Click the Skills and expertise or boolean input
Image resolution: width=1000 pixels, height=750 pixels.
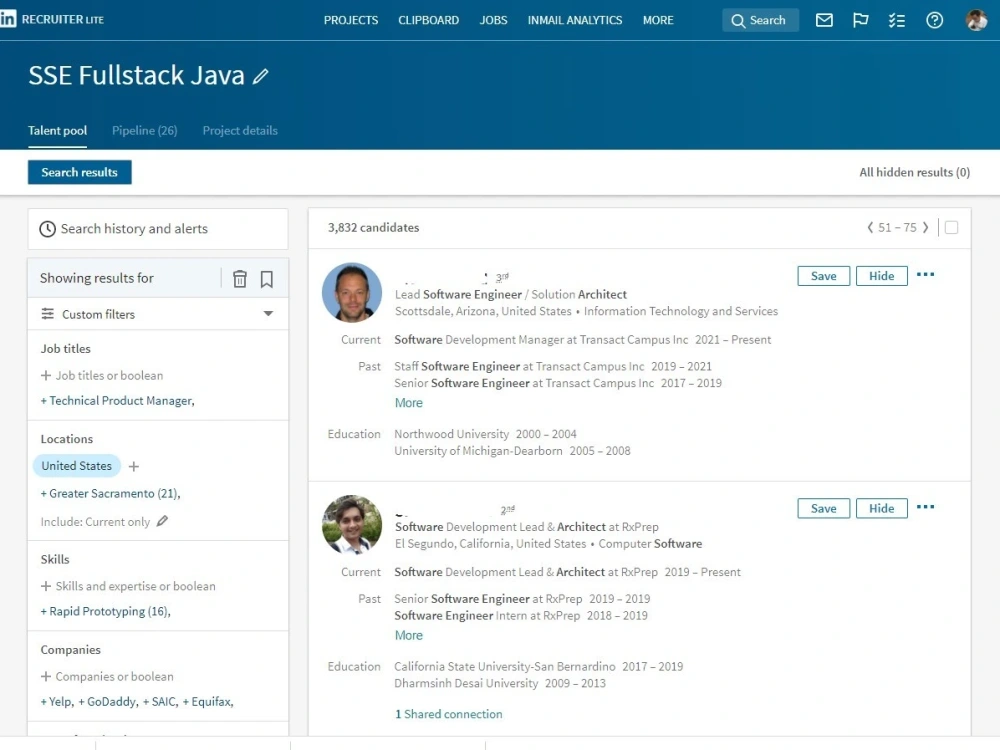tap(135, 586)
